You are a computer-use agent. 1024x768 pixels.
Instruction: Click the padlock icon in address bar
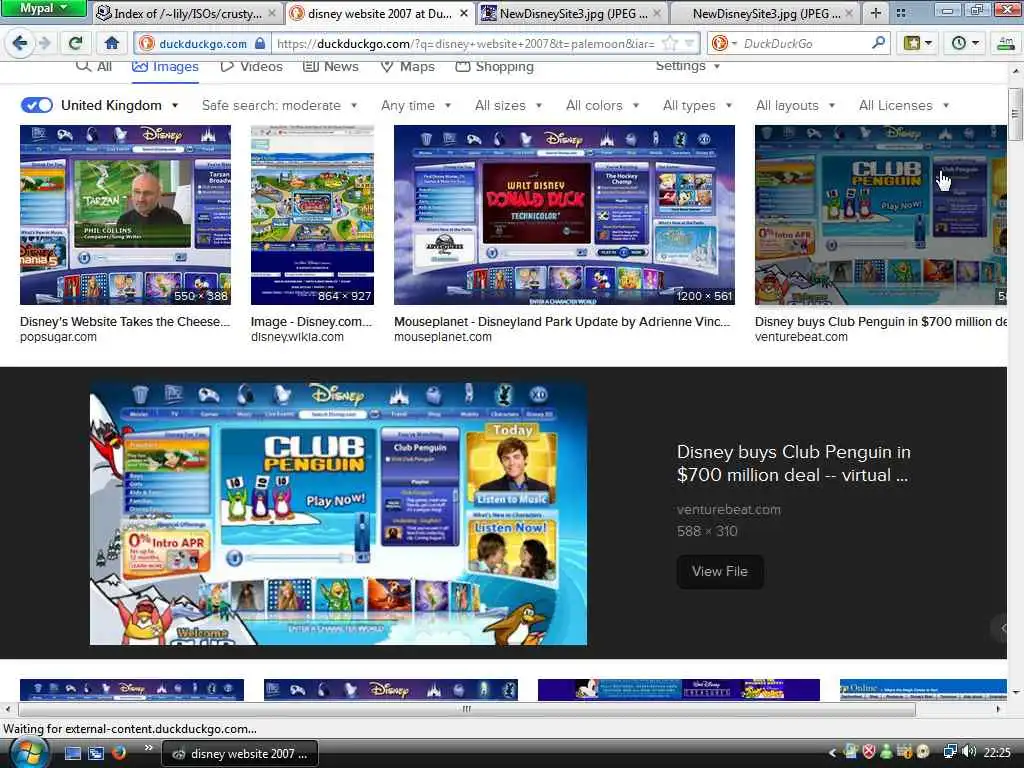click(260, 44)
